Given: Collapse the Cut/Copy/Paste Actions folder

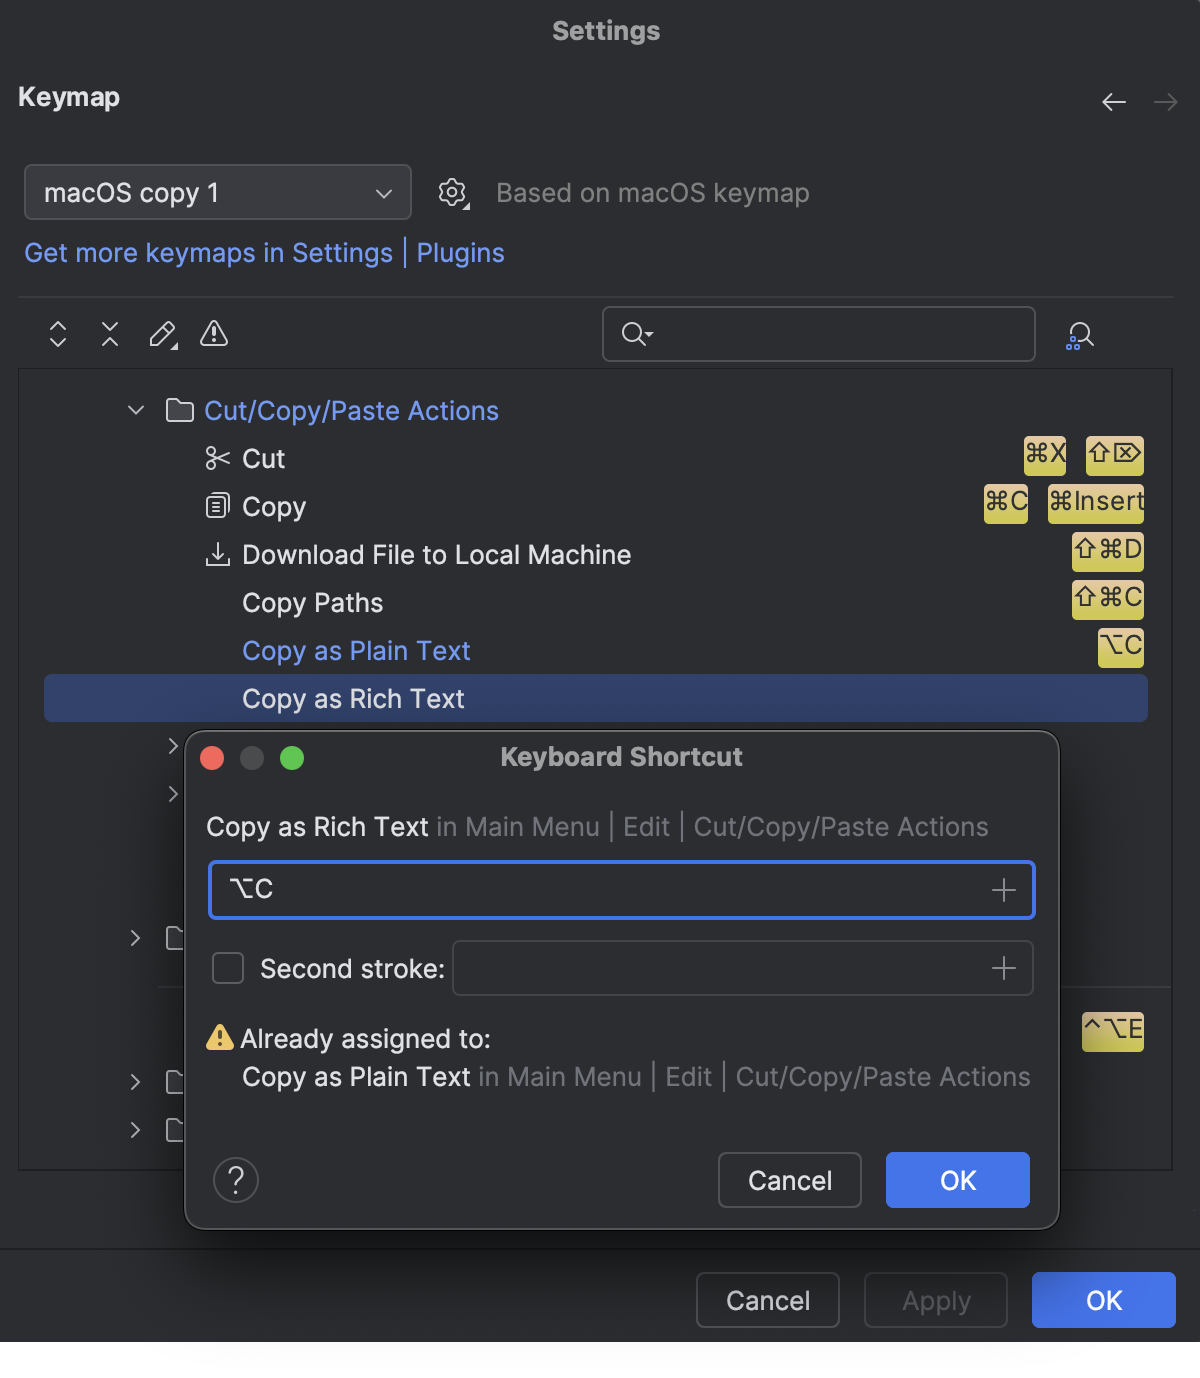Looking at the screenshot, I should point(136,410).
